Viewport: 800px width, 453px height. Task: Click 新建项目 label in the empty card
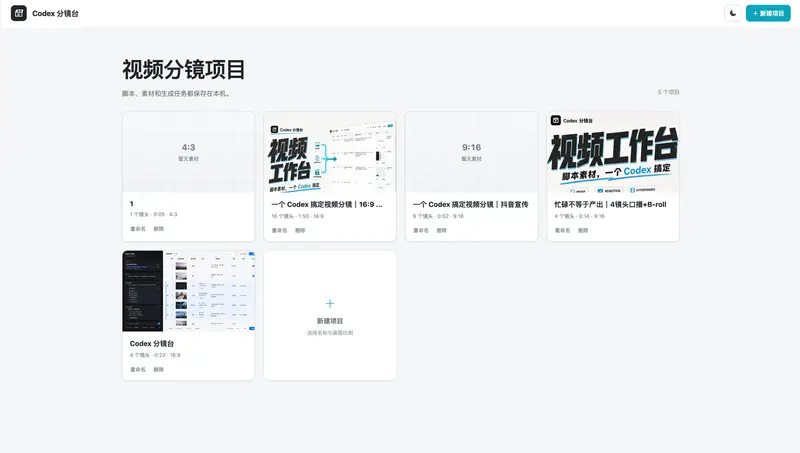click(x=330, y=321)
